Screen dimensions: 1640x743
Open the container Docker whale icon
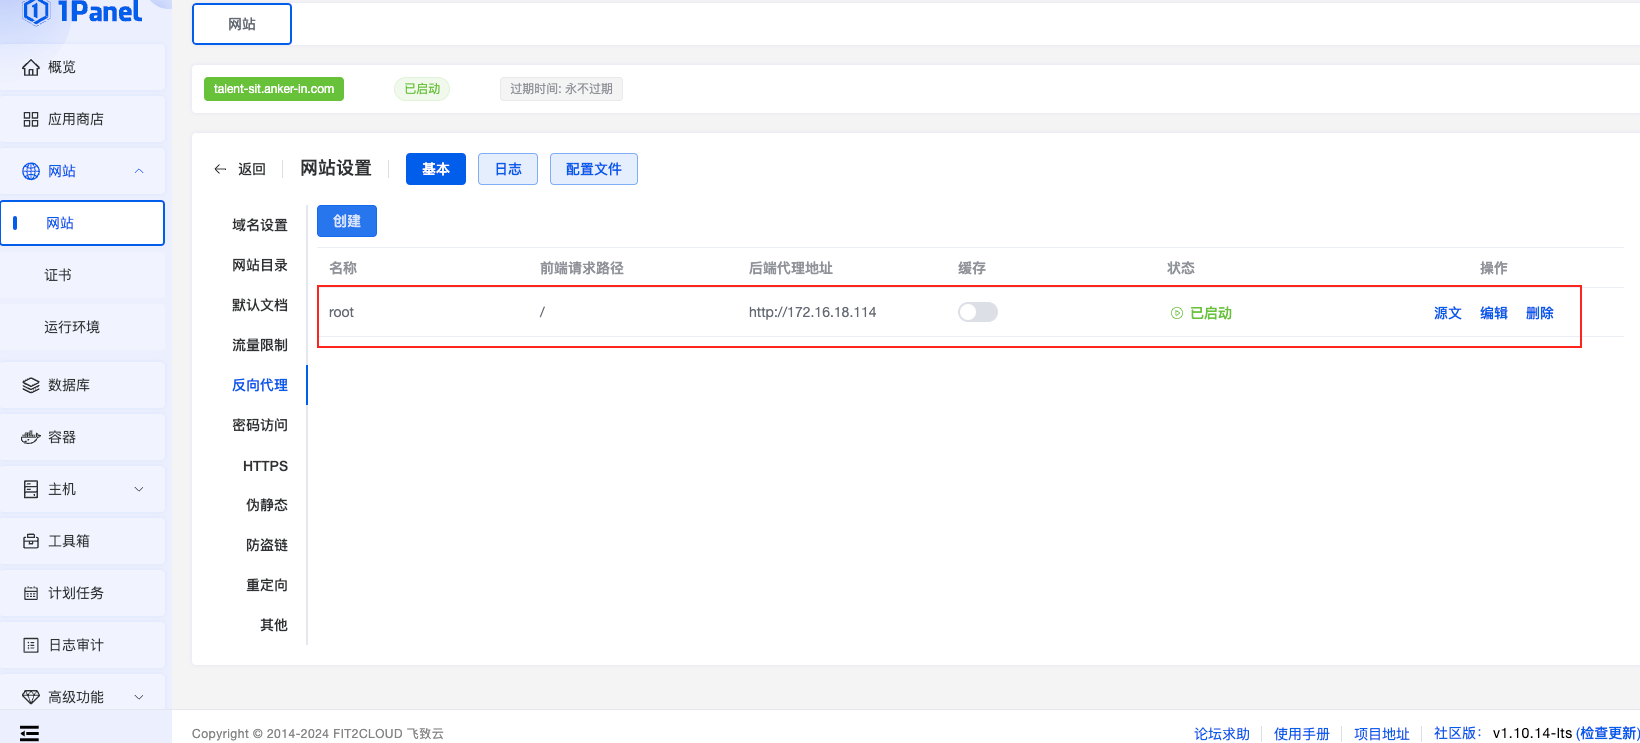point(31,437)
